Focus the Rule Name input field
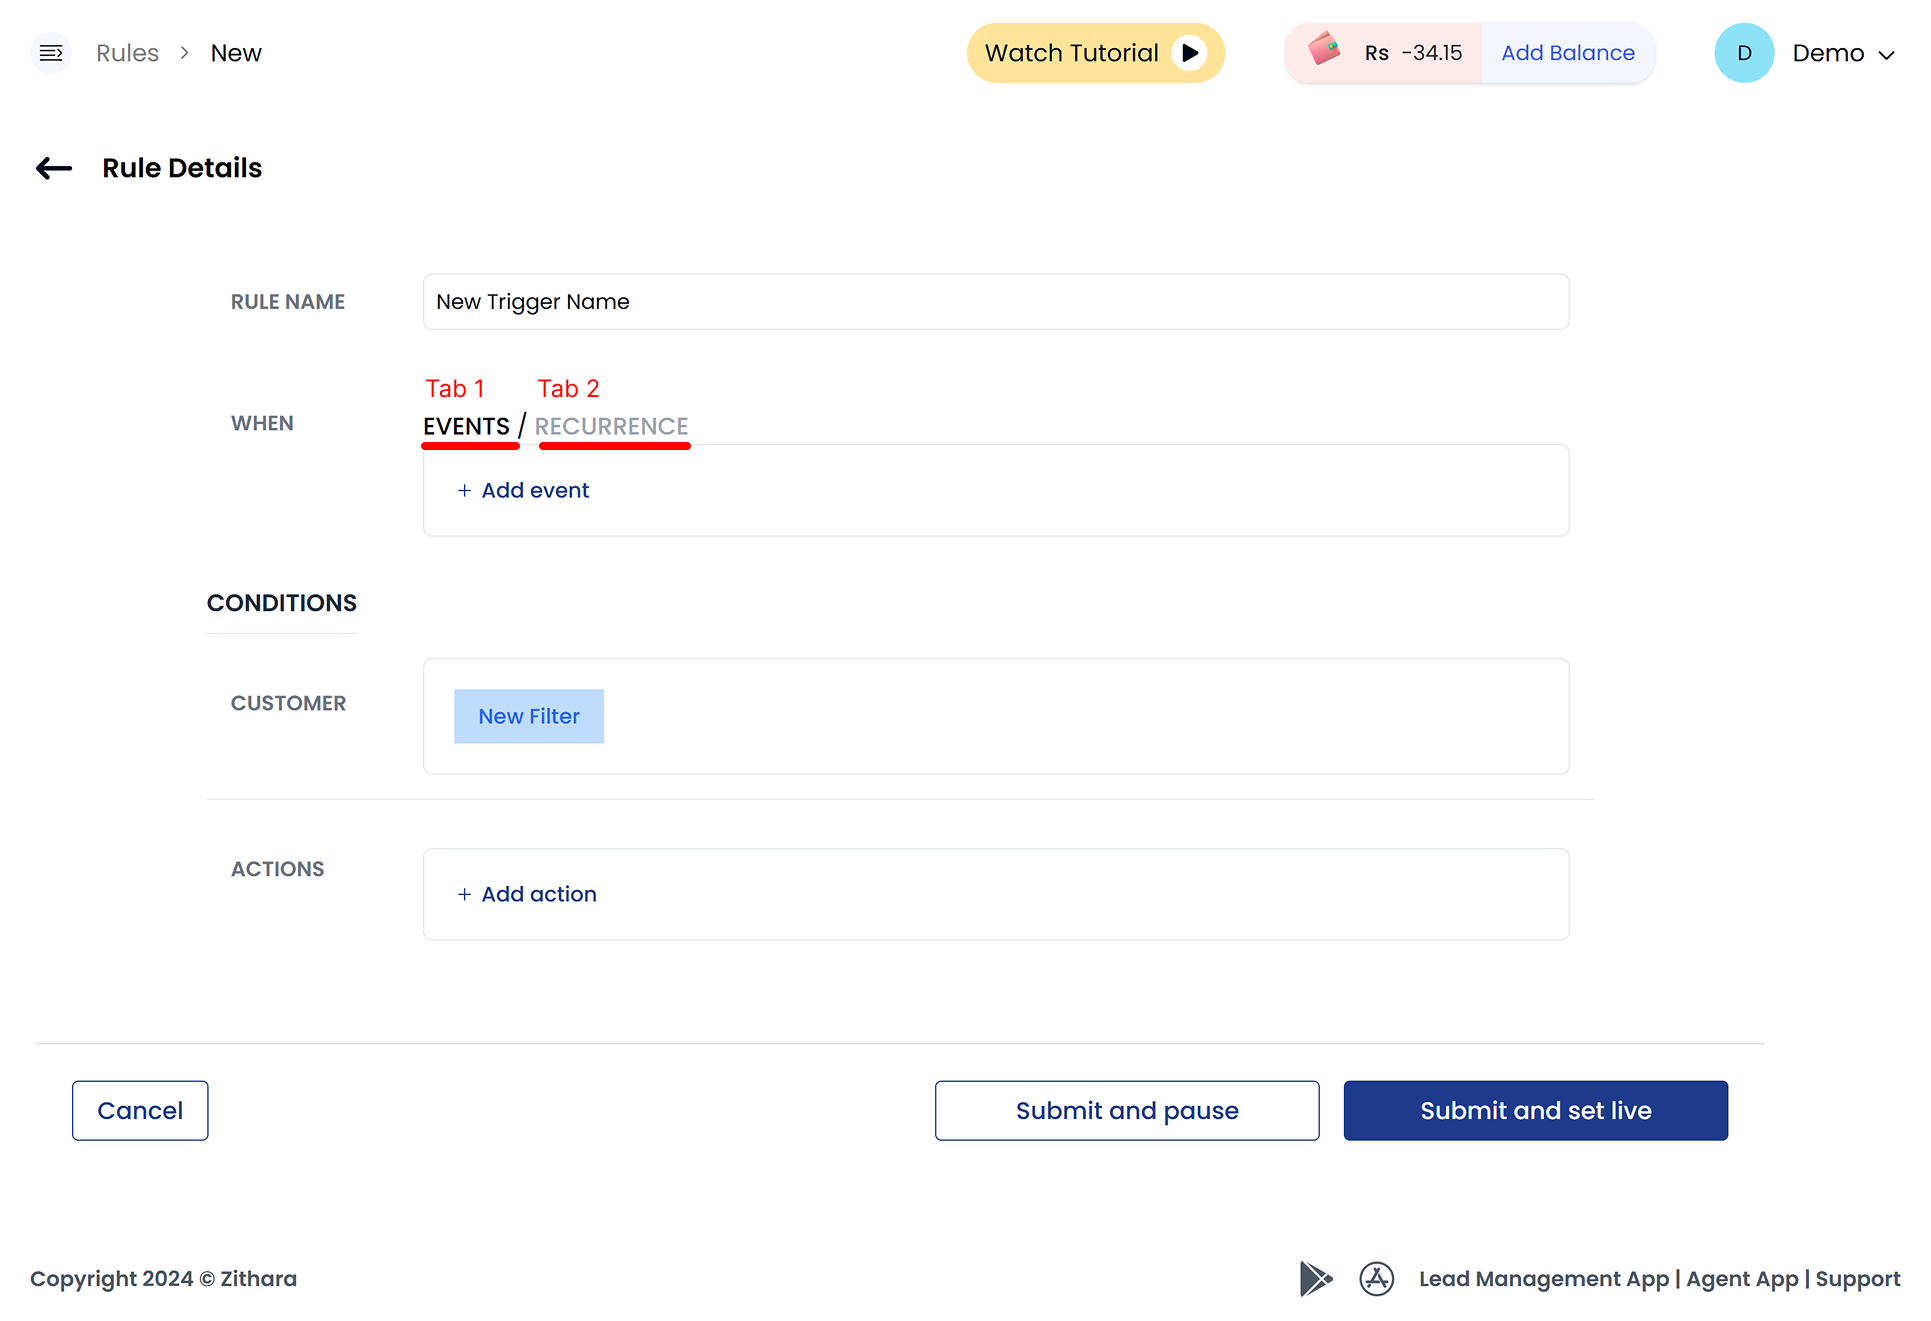Viewport: 1931px width, 1321px height. click(x=996, y=302)
